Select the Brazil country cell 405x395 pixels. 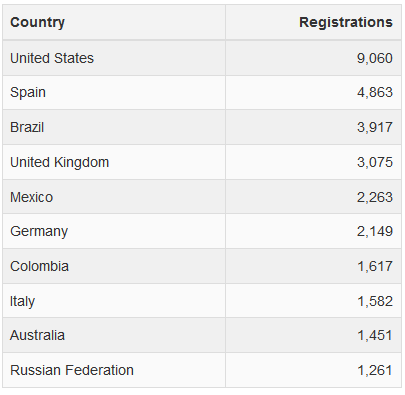pyautogui.click(x=114, y=127)
